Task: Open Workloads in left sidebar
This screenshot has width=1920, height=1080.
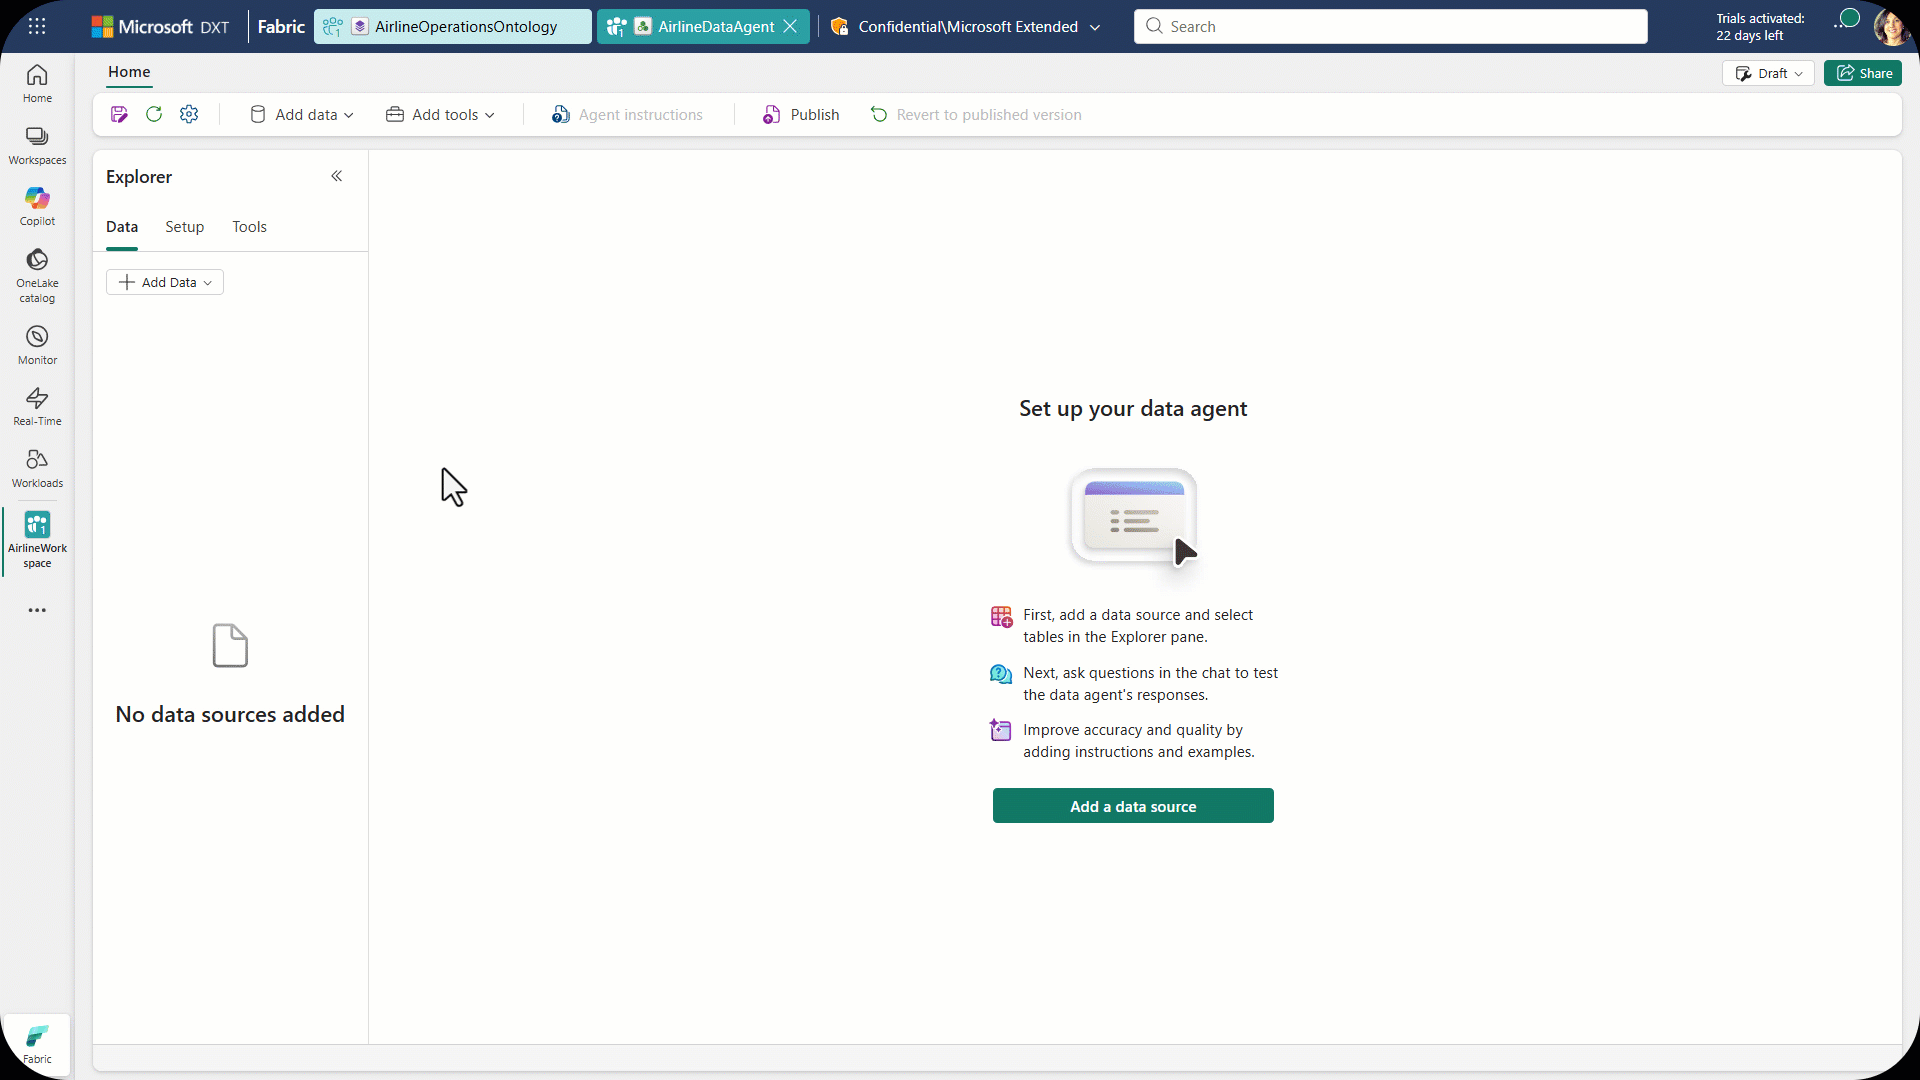Action: pyautogui.click(x=37, y=468)
